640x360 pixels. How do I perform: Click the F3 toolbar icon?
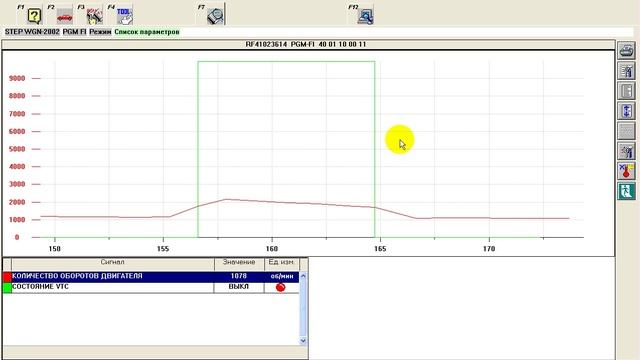pos(95,16)
